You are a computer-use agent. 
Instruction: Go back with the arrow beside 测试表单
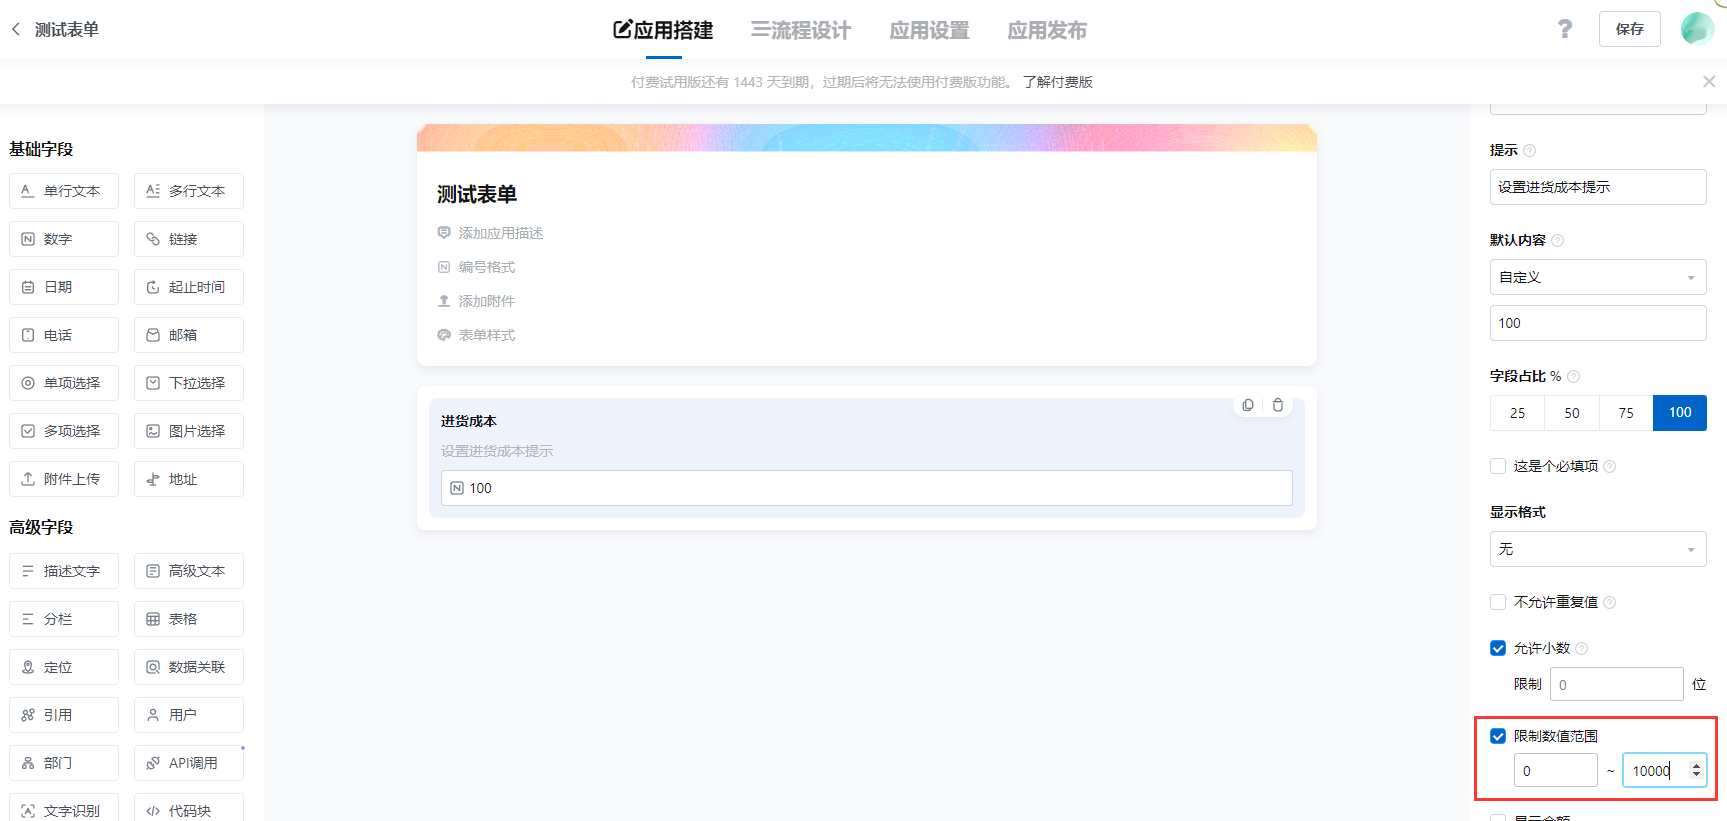[16, 29]
